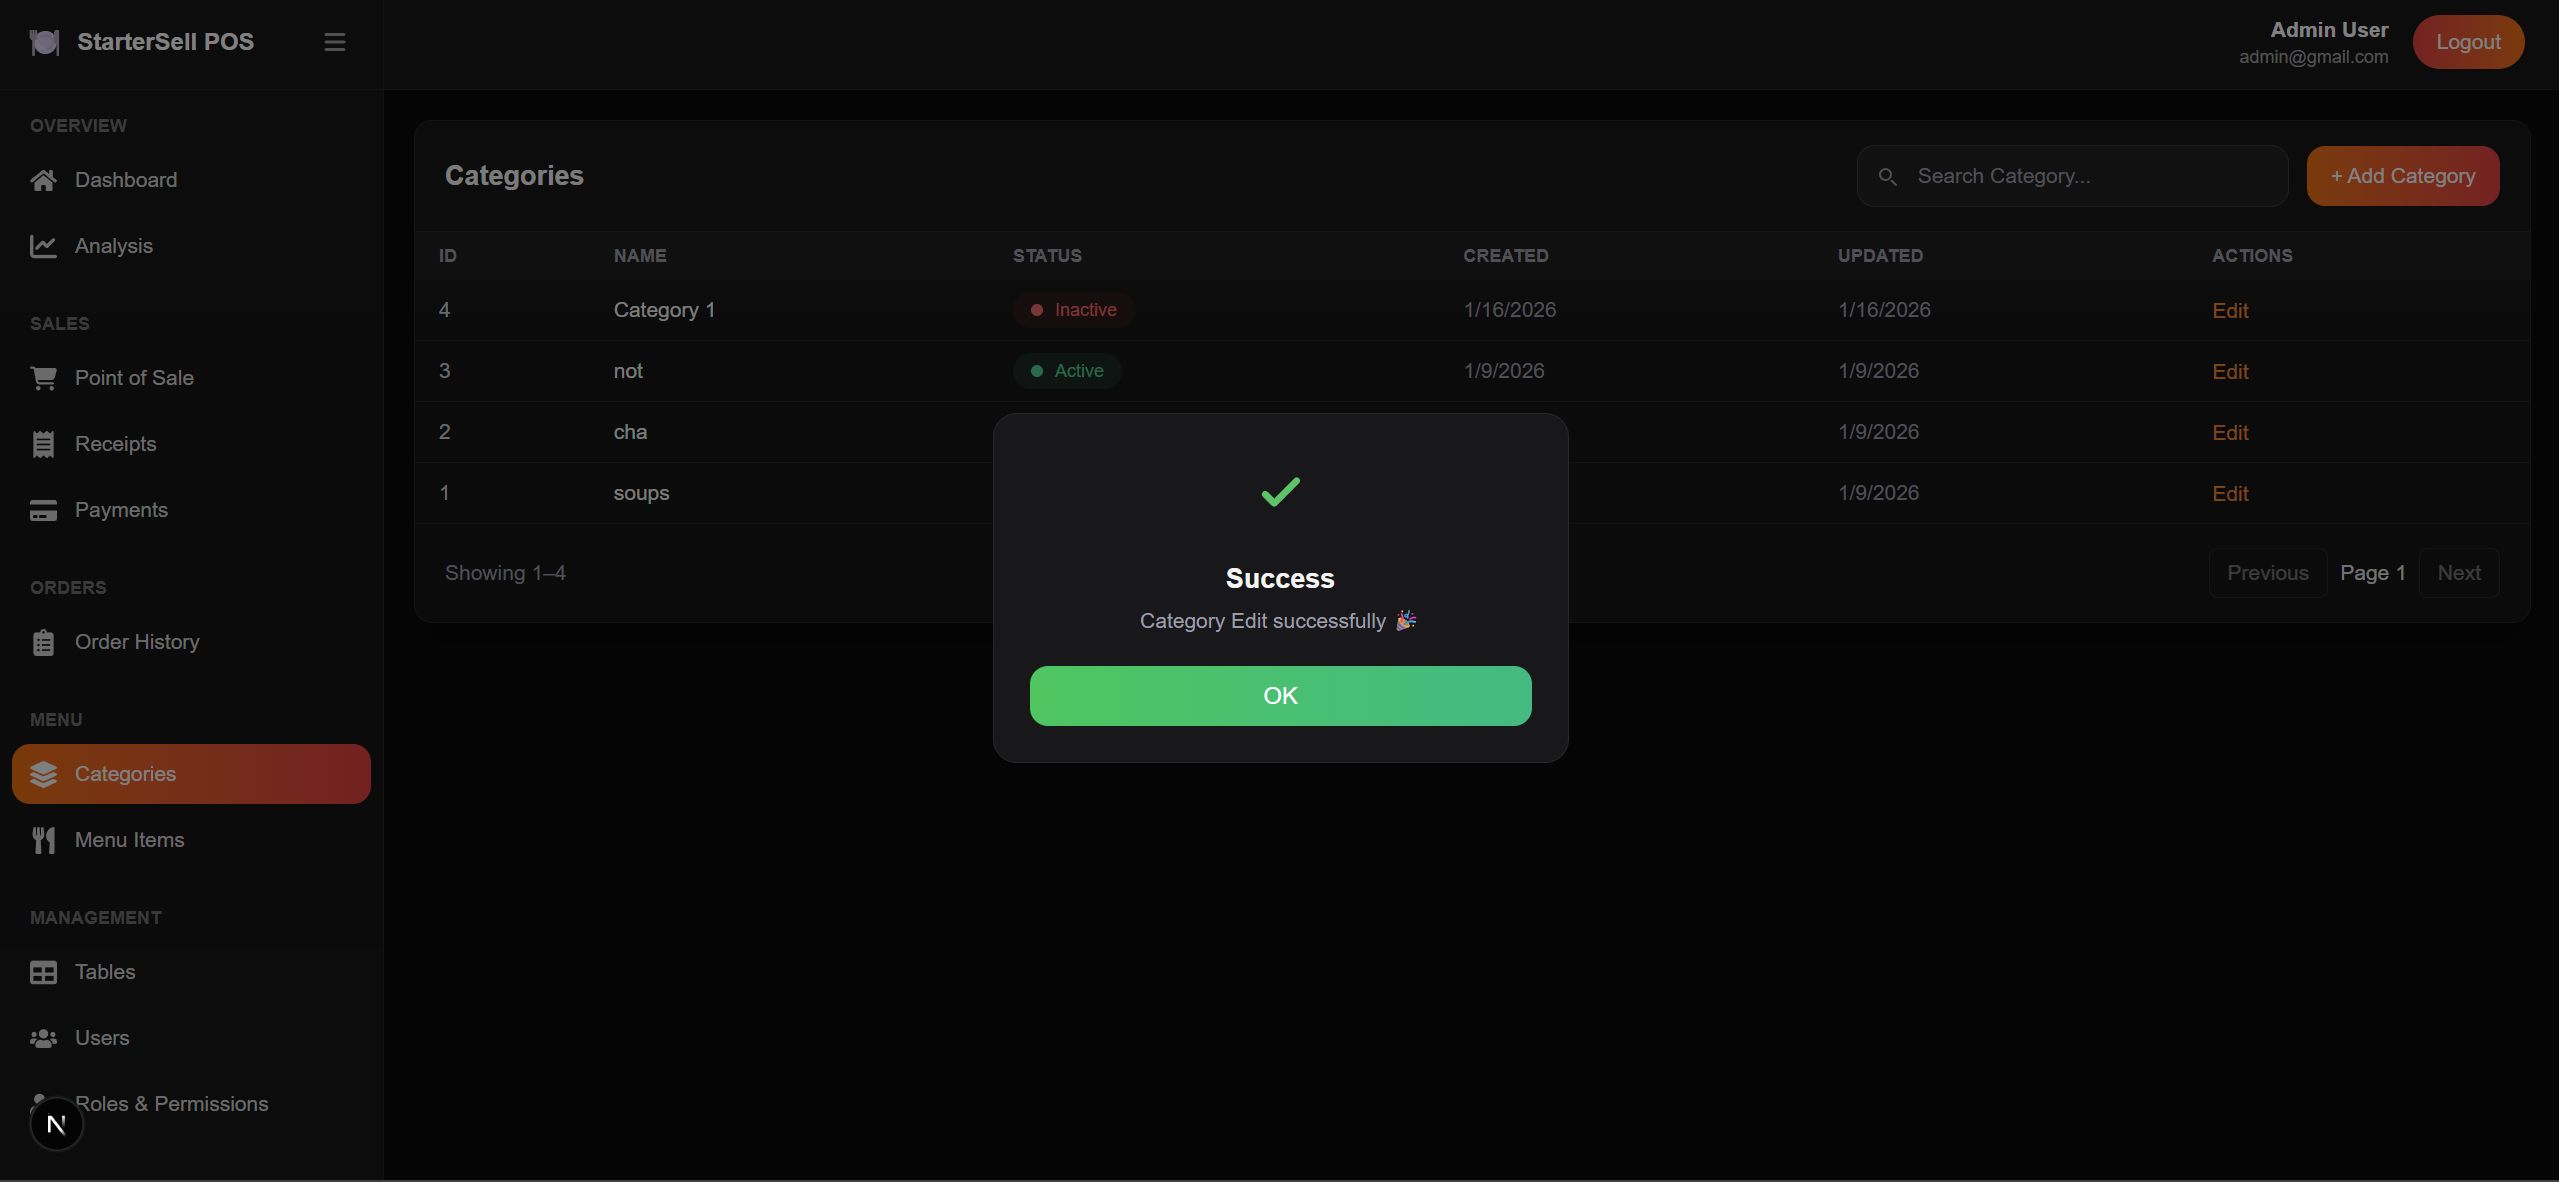Click the StarterSell POS logo icon
The width and height of the screenshot is (2559, 1182).
pos(44,42)
